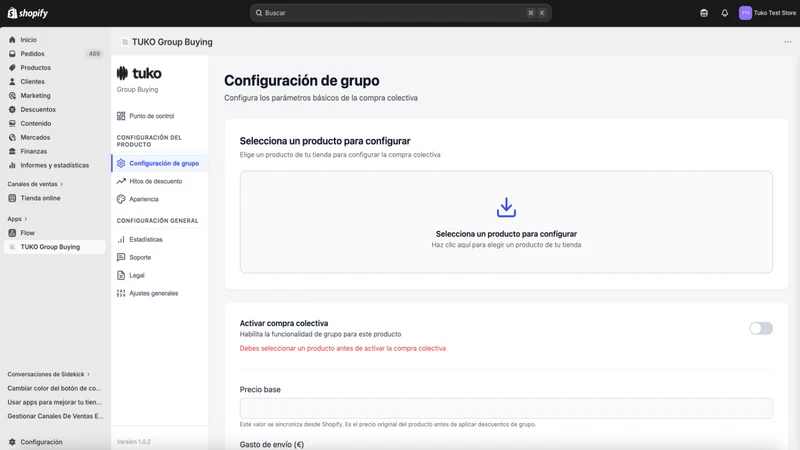
Task: Click the download icon in the product selector
Action: [x=506, y=208]
